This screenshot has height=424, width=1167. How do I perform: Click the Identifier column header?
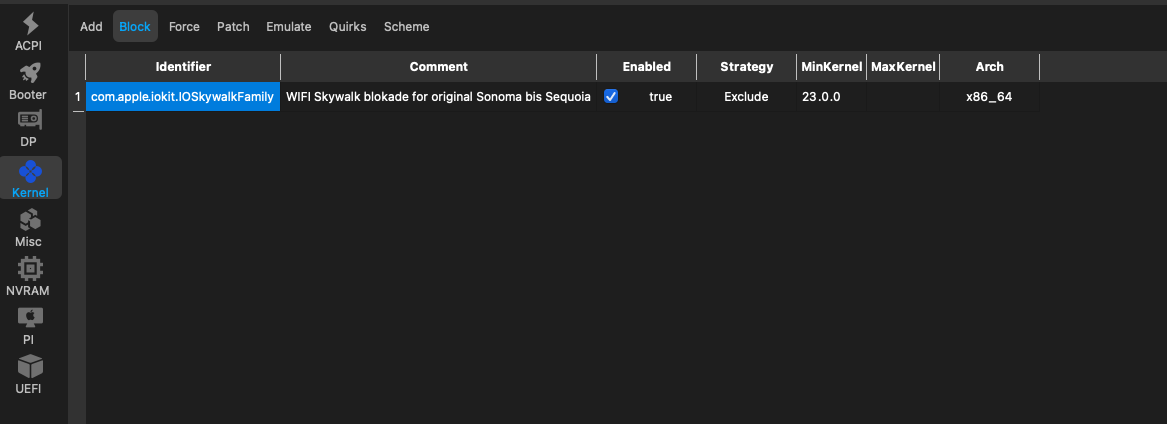point(183,67)
